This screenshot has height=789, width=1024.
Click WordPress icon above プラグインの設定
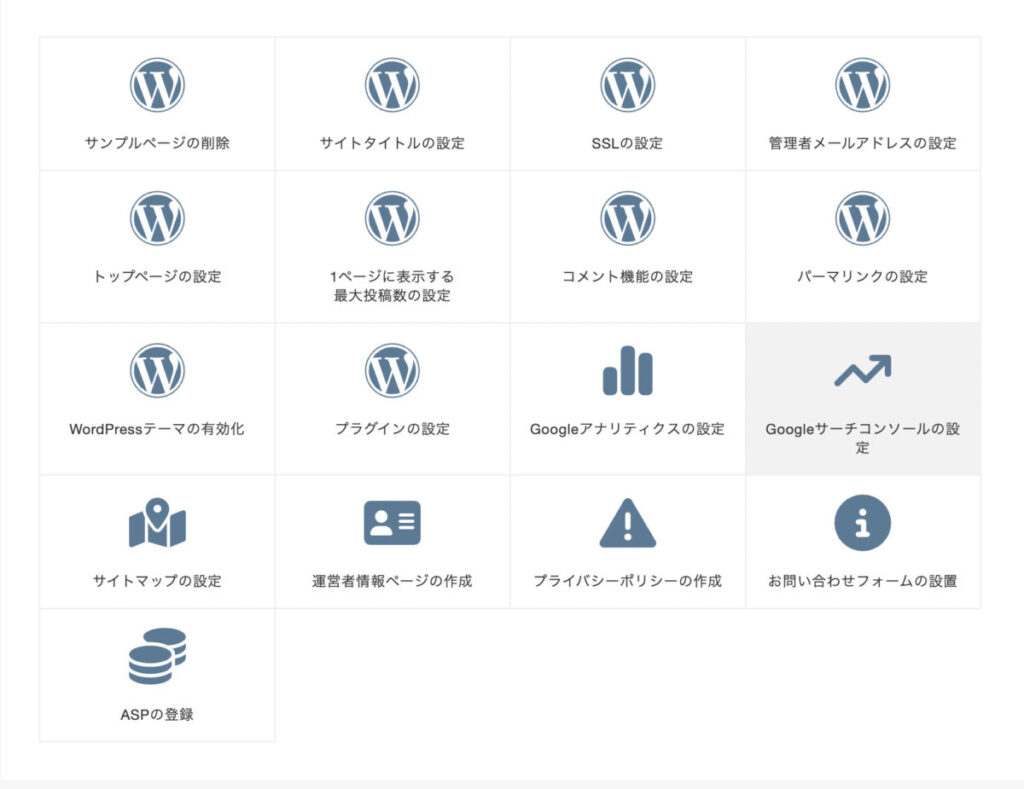point(392,370)
